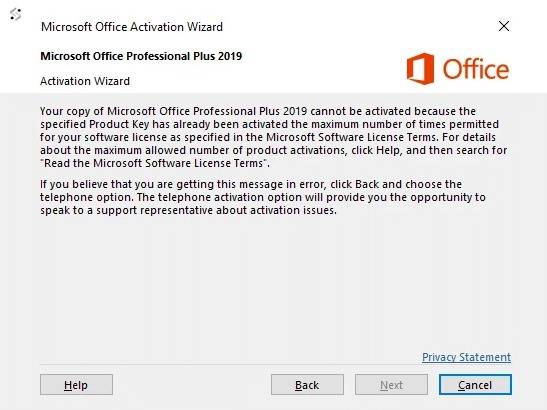Click the bold 'Microsoft Office Professional Plus 2019' heading
The image size is (547, 410).
(141, 56)
